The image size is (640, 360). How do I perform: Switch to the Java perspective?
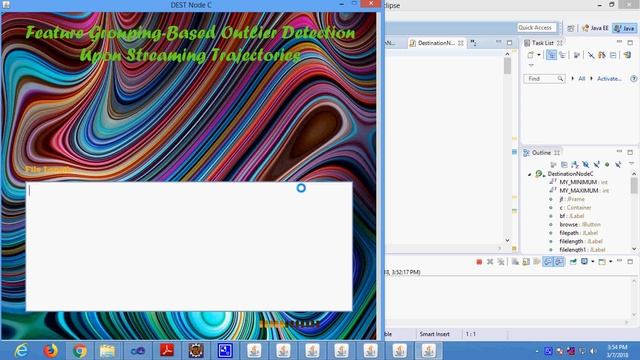tap(625, 28)
